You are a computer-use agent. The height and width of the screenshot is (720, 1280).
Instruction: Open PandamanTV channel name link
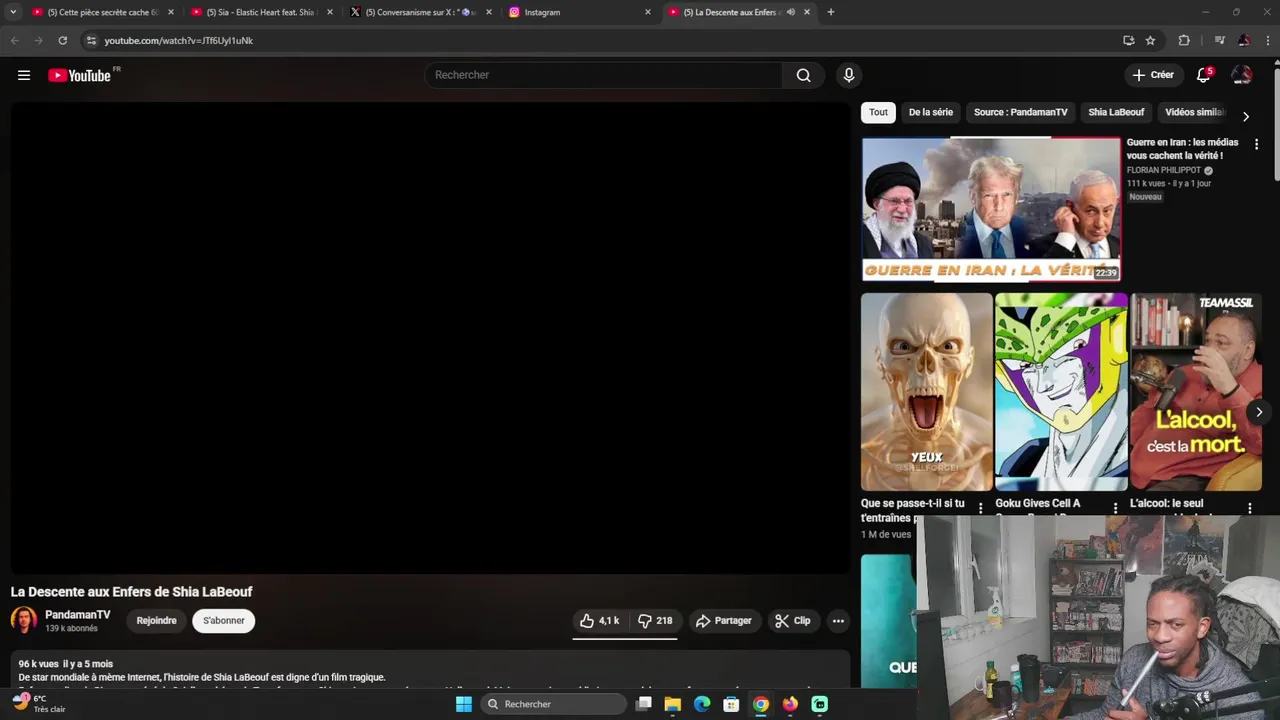point(78,615)
